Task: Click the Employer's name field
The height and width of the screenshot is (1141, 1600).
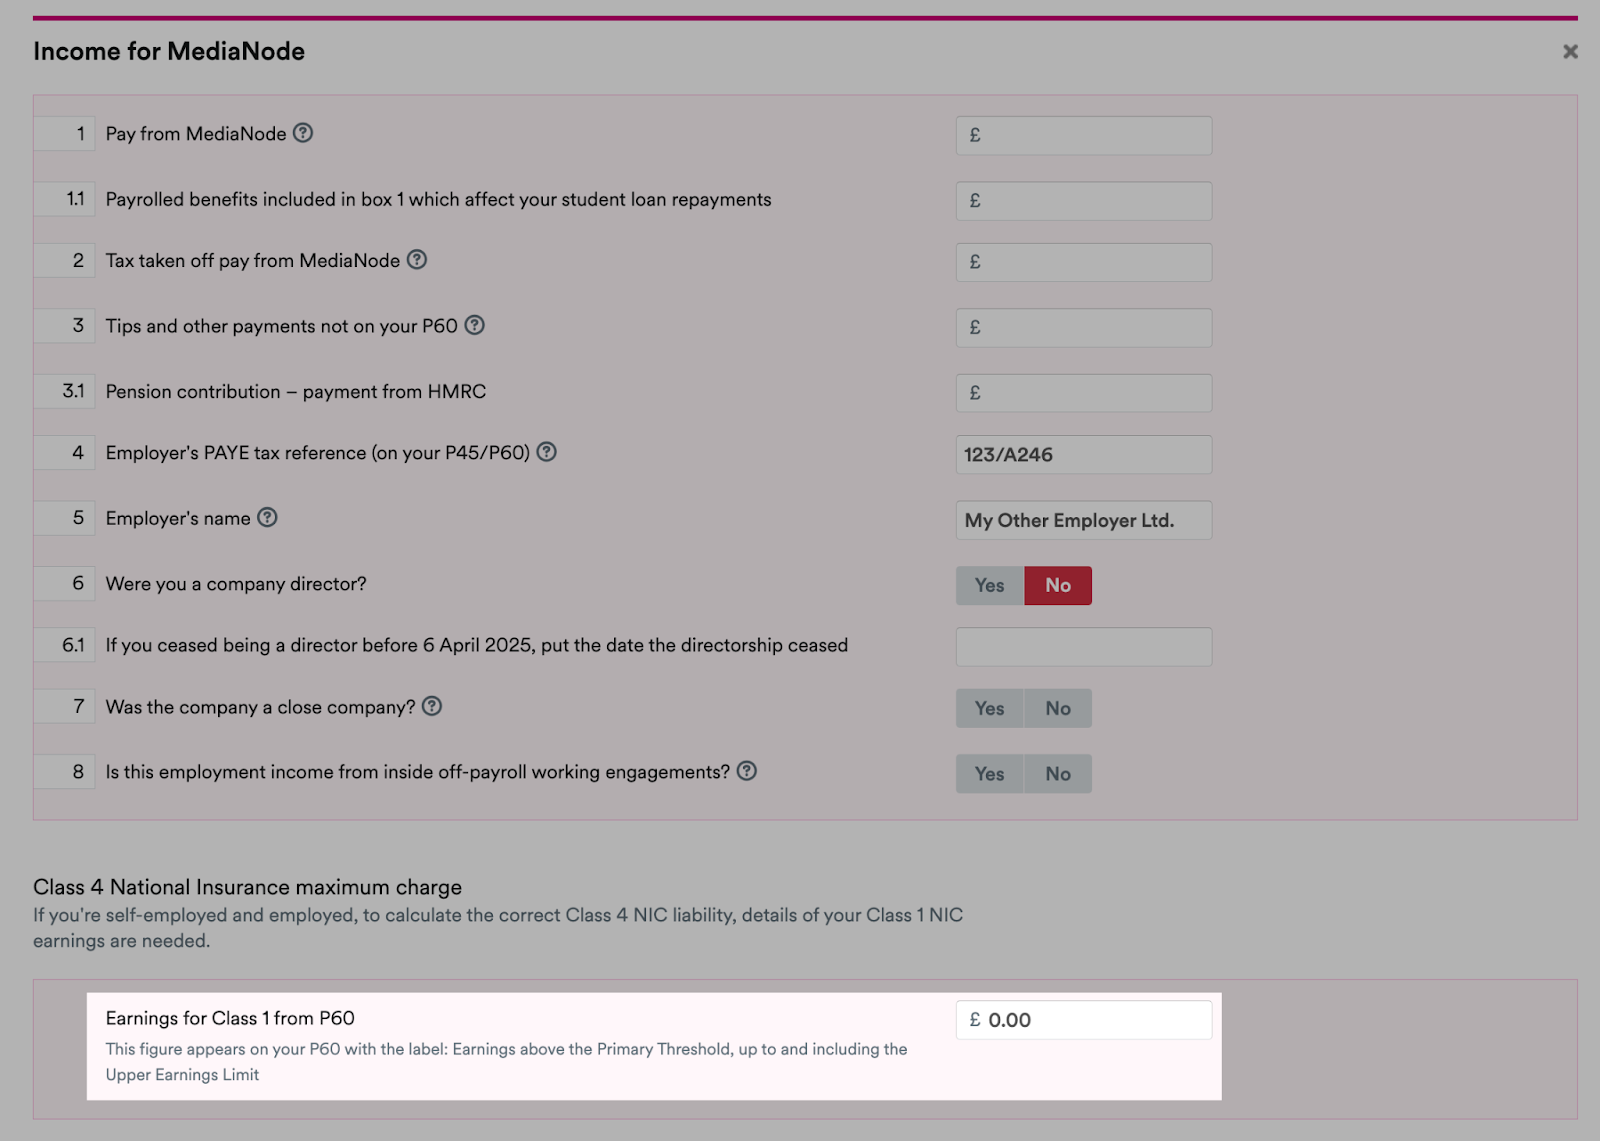Action: 1084,520
